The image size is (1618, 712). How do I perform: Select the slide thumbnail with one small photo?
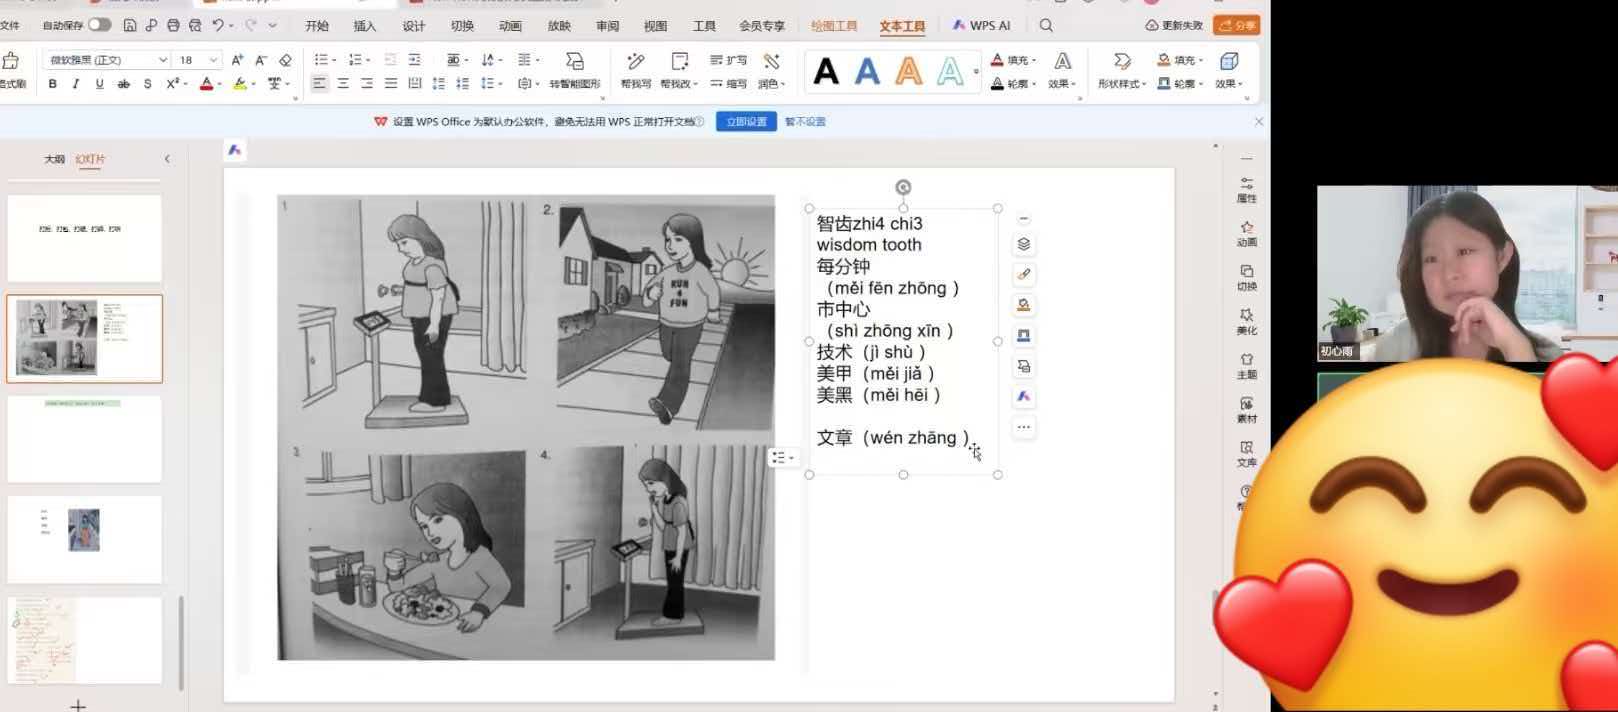pos(84,539)
